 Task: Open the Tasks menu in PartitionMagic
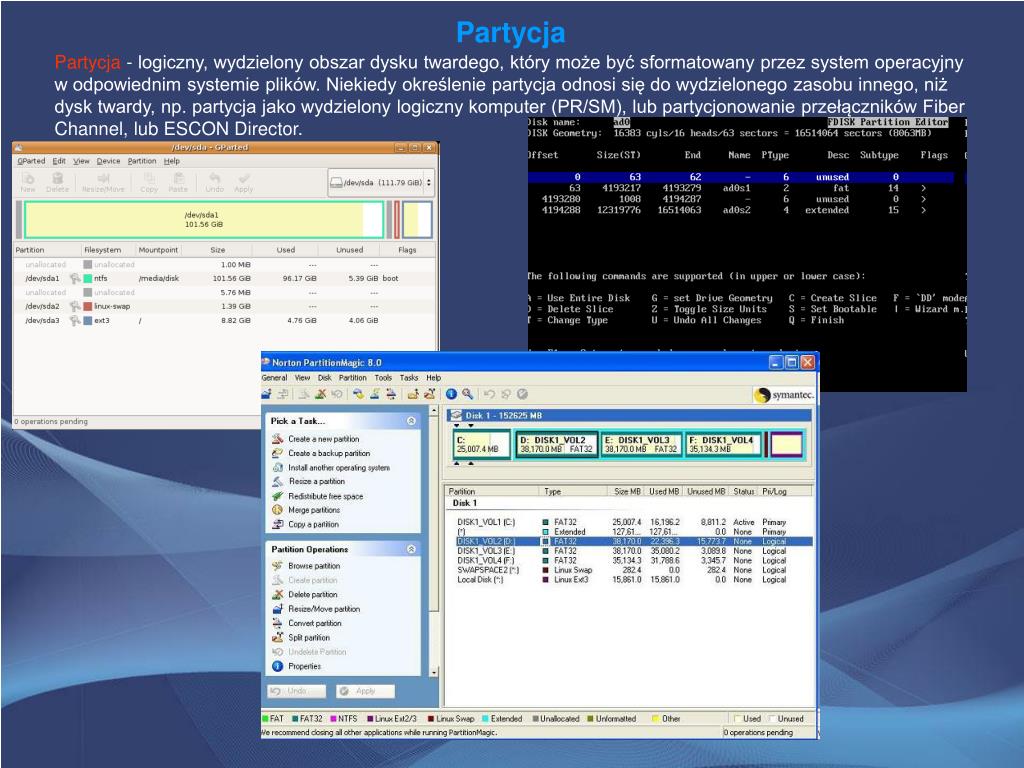pyautogui.click(x=409, y=377)
